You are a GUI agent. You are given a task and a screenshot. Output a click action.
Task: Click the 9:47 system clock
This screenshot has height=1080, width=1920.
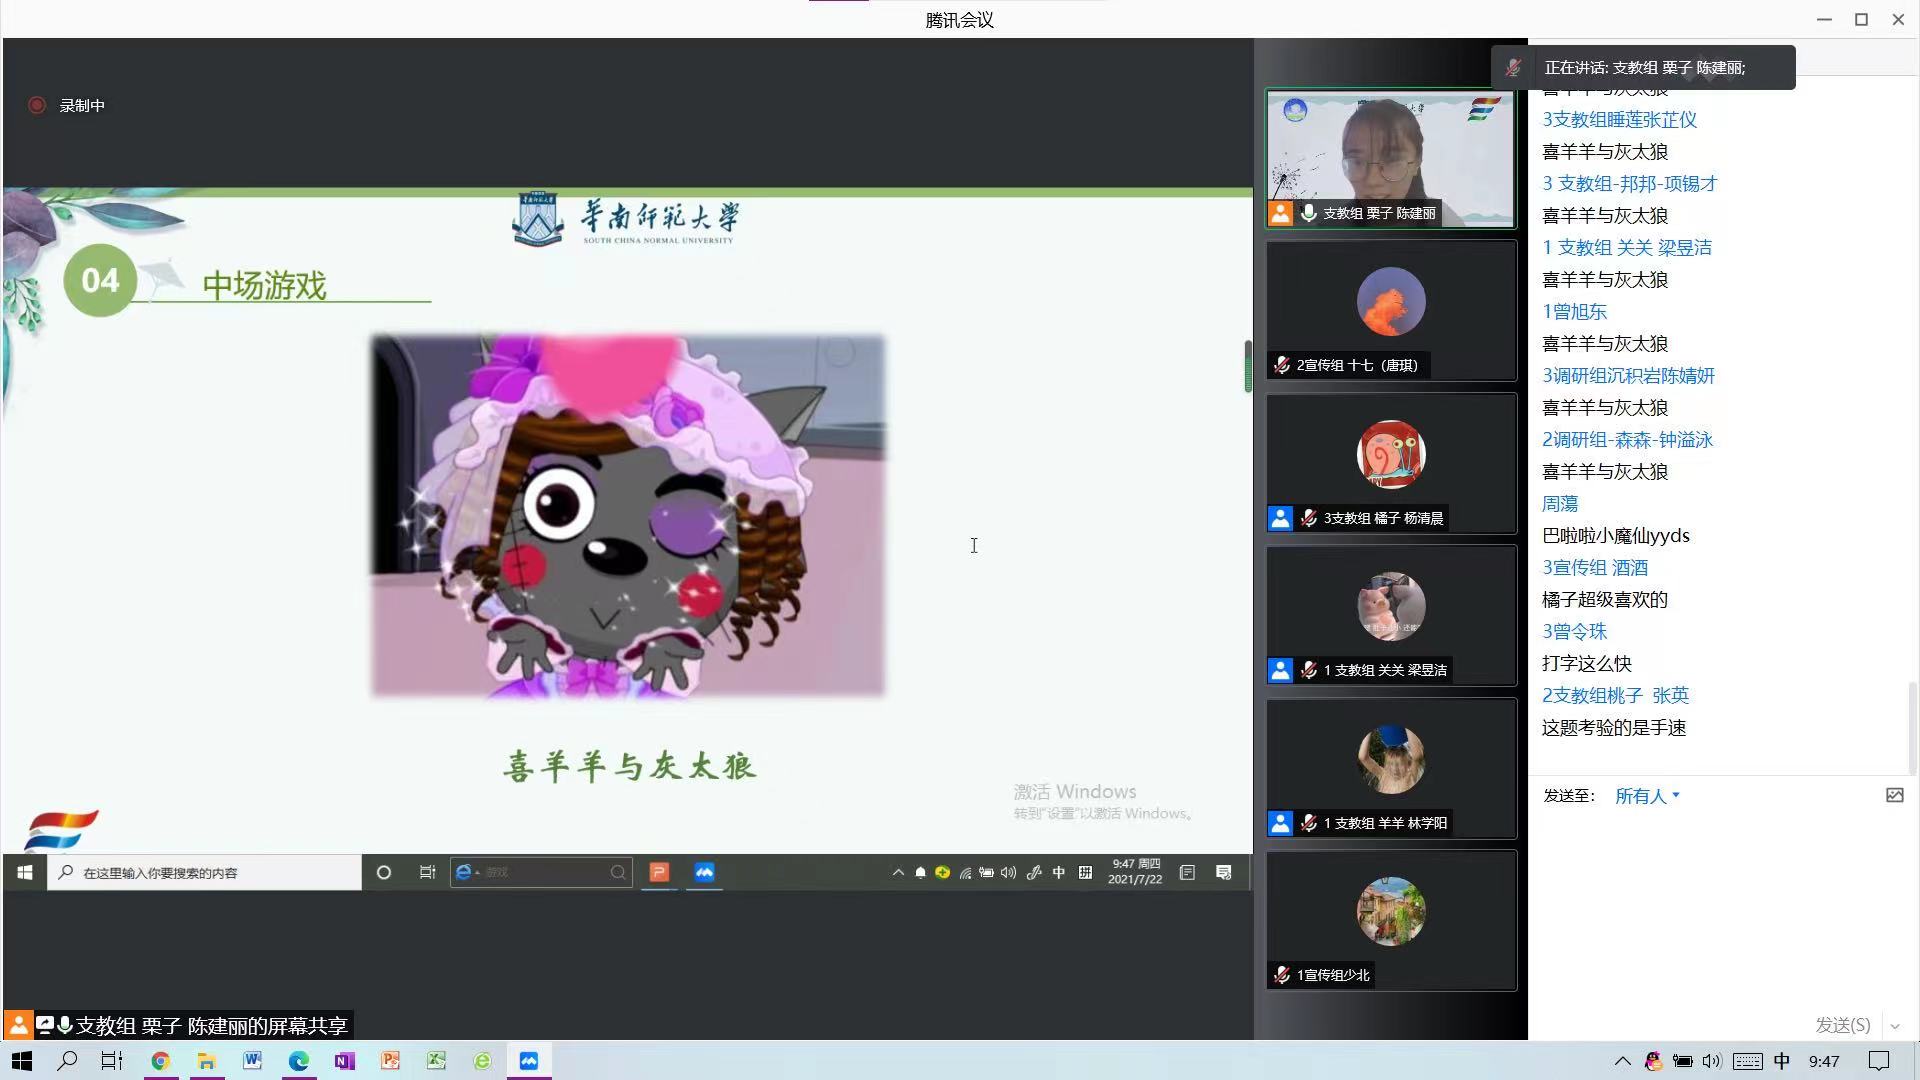click(1824, 1061)
